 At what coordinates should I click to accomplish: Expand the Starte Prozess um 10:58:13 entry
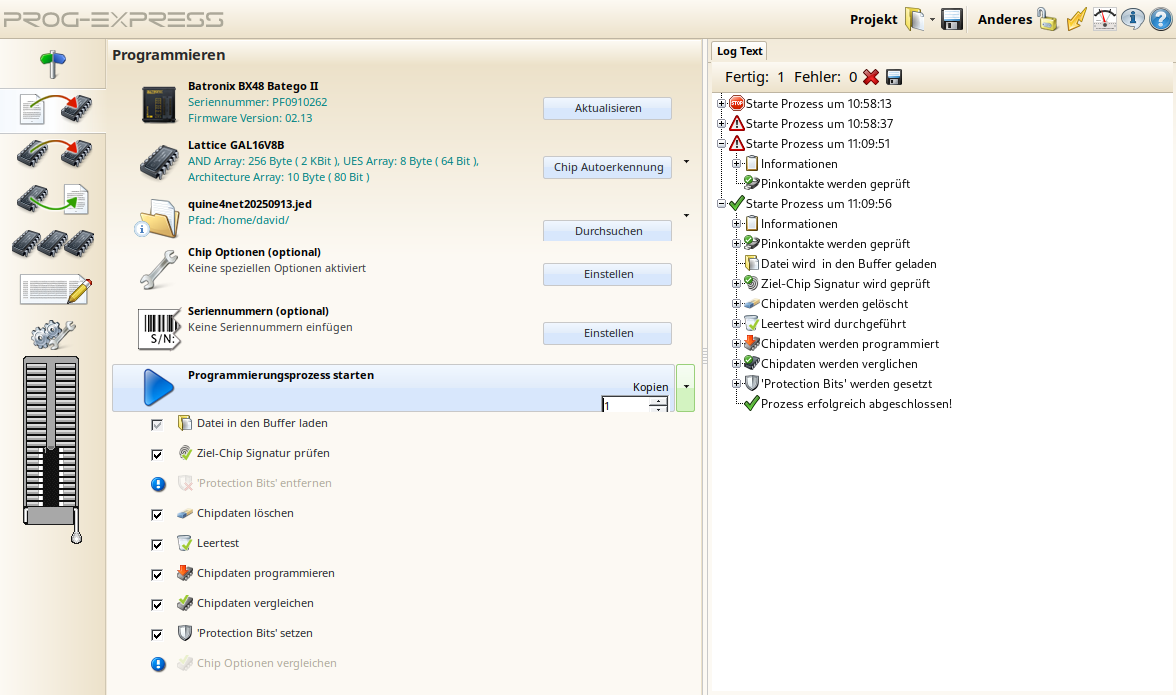tap(722, 104)
